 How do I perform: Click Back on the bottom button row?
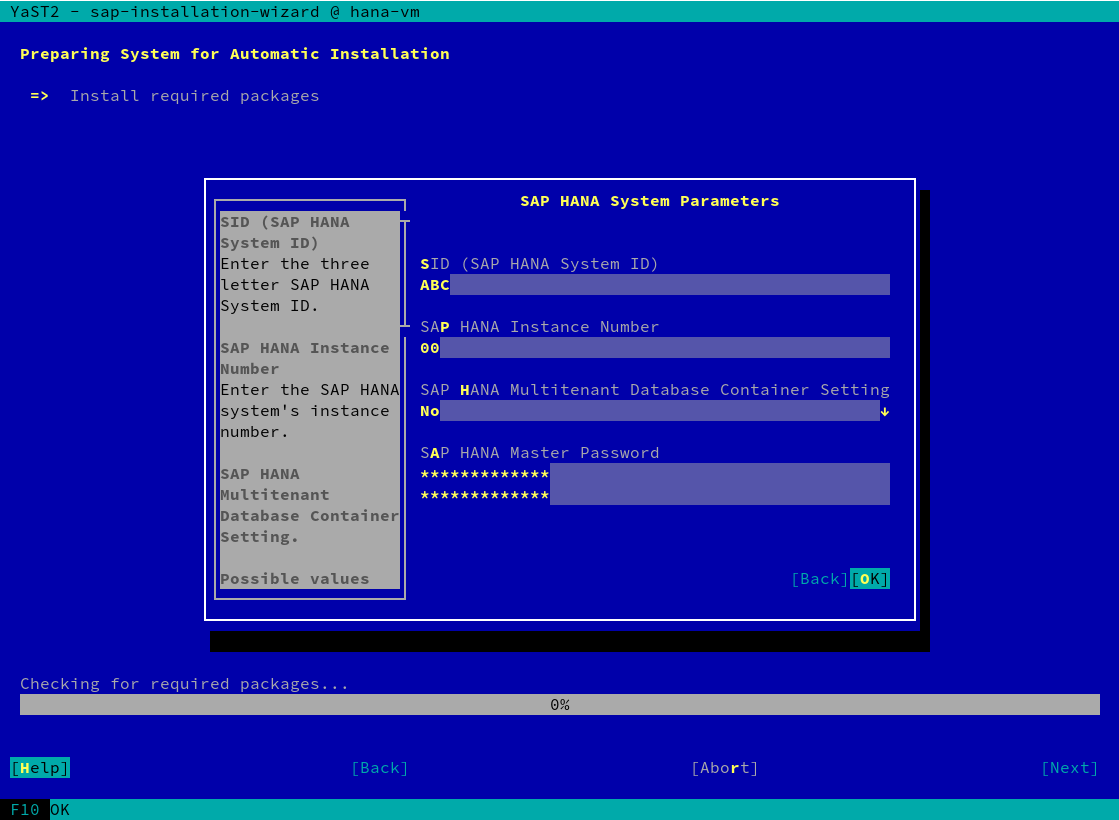coord(379,767)
